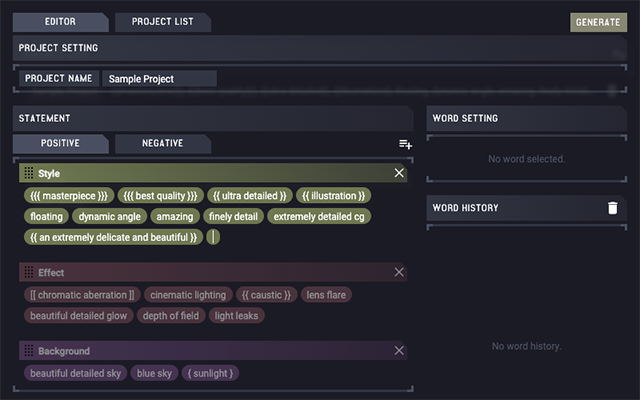
Task: Delete the Background group using X icon
Action: pyautogui.click(x=399, y=351)
